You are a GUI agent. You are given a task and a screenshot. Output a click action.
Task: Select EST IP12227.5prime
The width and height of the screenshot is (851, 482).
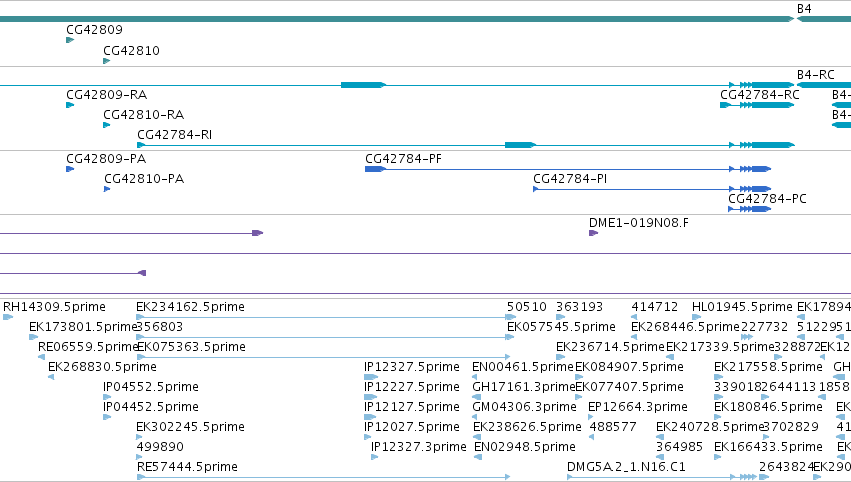(412, 388)
